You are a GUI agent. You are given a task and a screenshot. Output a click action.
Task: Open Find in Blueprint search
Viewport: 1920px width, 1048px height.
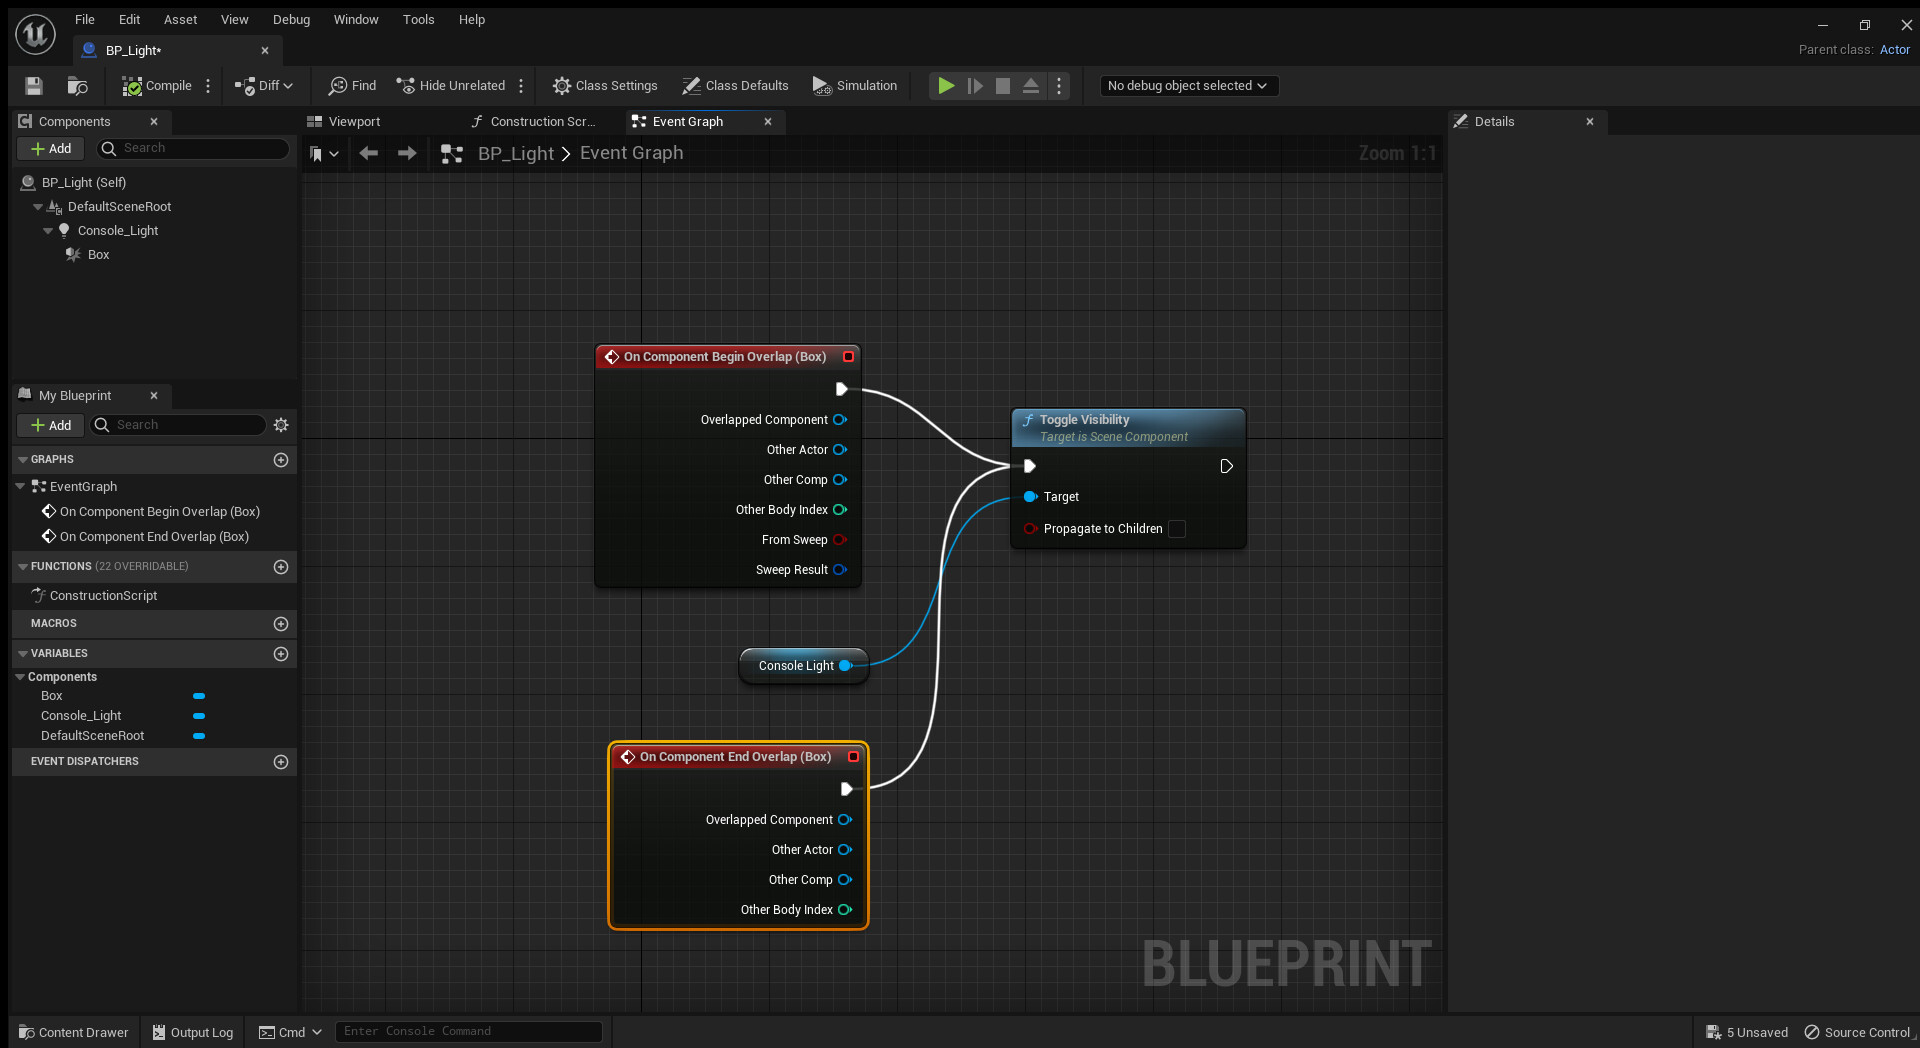click(x=351, y=86)
